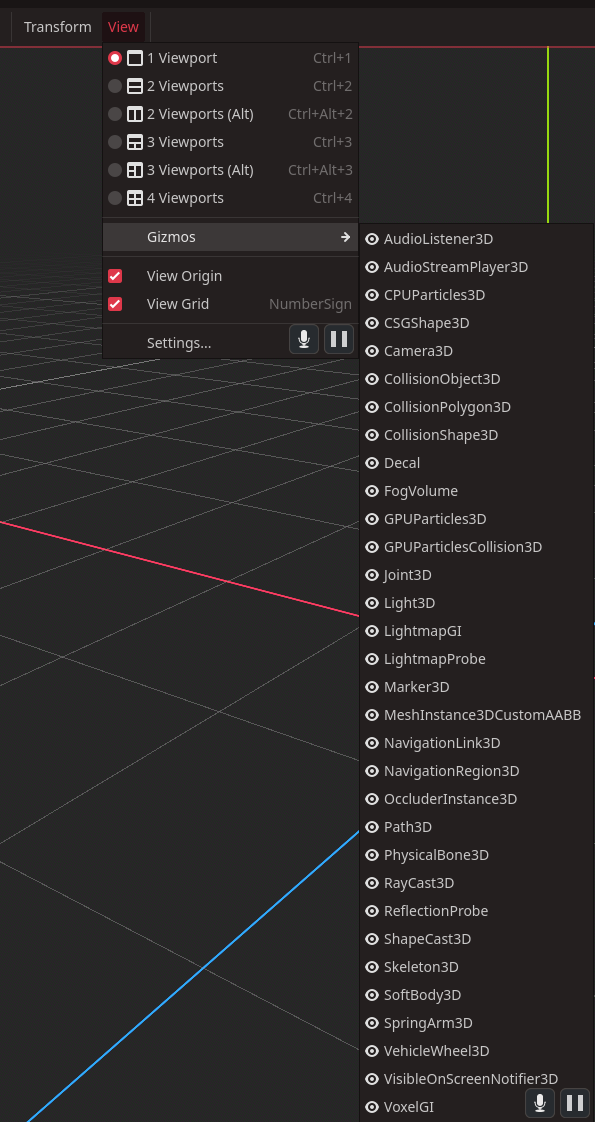Close the View menu via its title
Image resolution: width=595 pixels, height=1122 pixels.
[123, 27]
